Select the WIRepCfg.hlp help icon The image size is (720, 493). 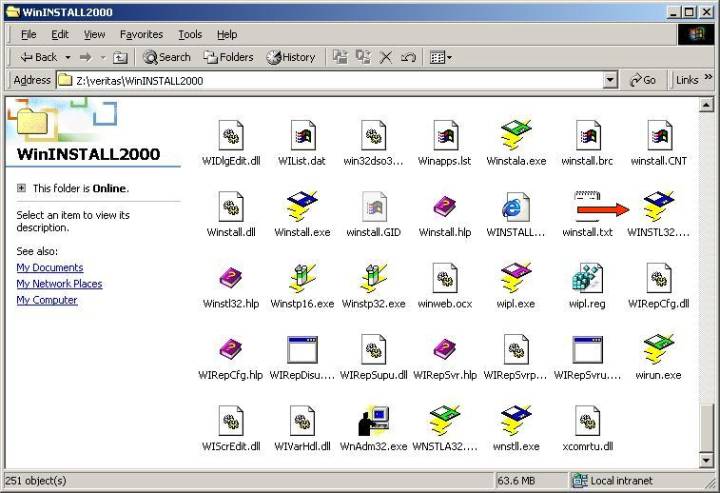pyautogui.click(x=231, y=349)
